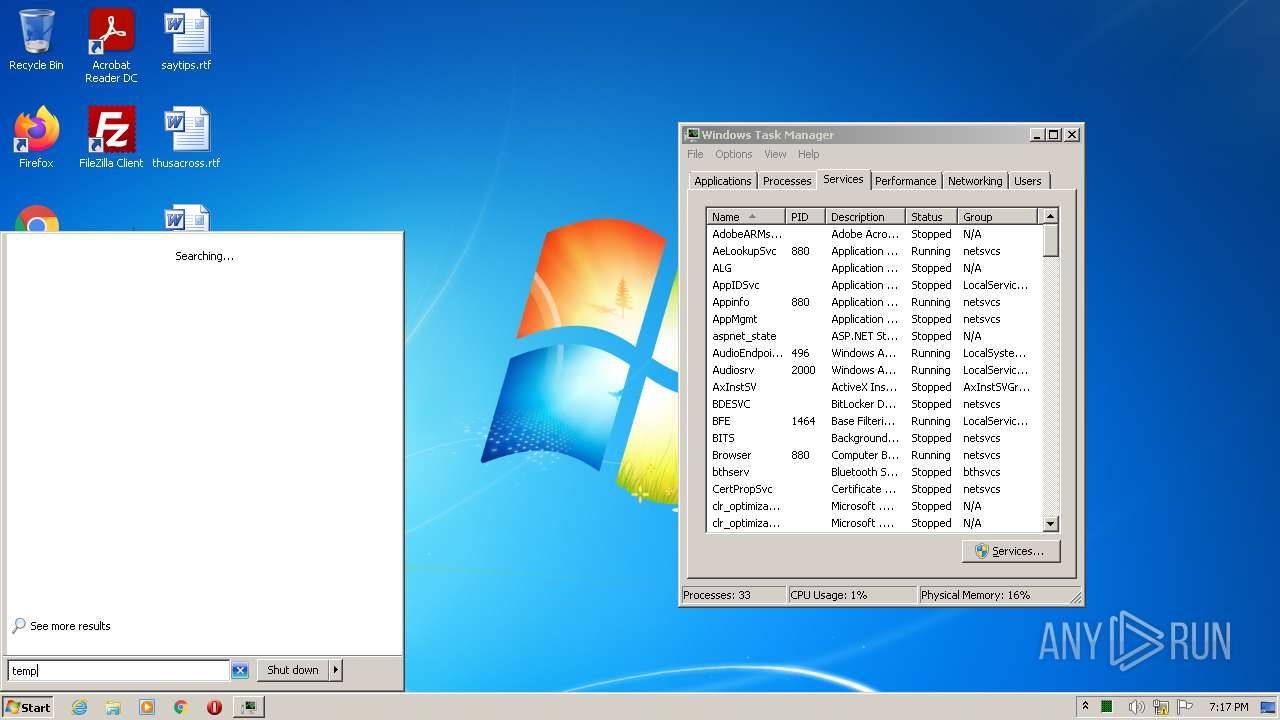Image resolution: width=1280 pixels, height=720 pixels.
Task: Open Chrome from the taskbar
Action: click(180, 707)
